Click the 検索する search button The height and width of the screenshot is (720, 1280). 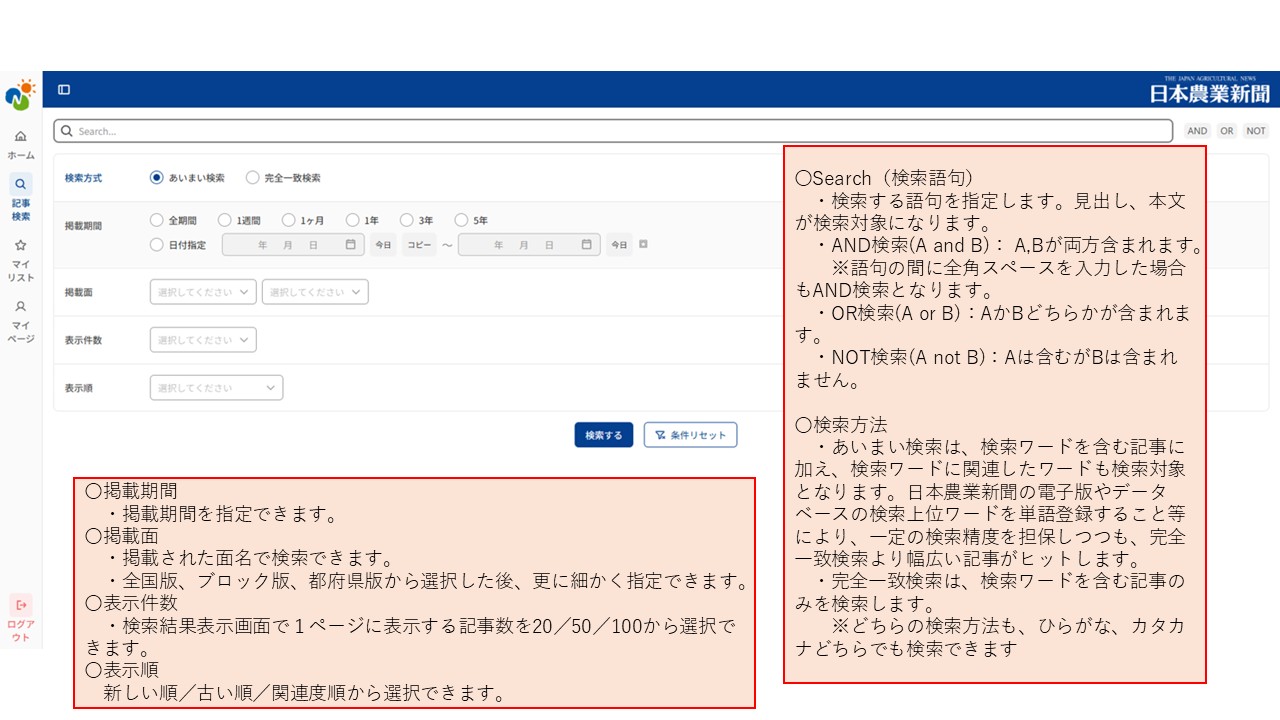click(603, 435)
